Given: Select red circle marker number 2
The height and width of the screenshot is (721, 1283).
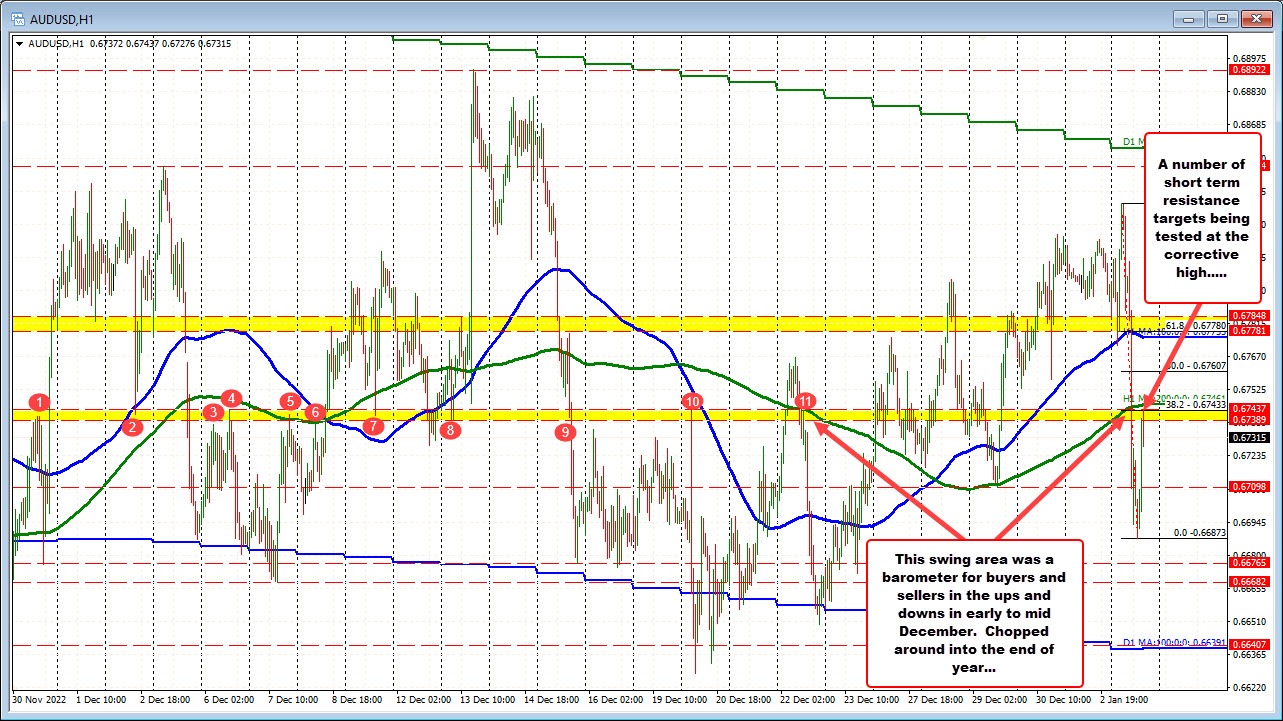Looking at the screenshot, I should coord(131,427).
